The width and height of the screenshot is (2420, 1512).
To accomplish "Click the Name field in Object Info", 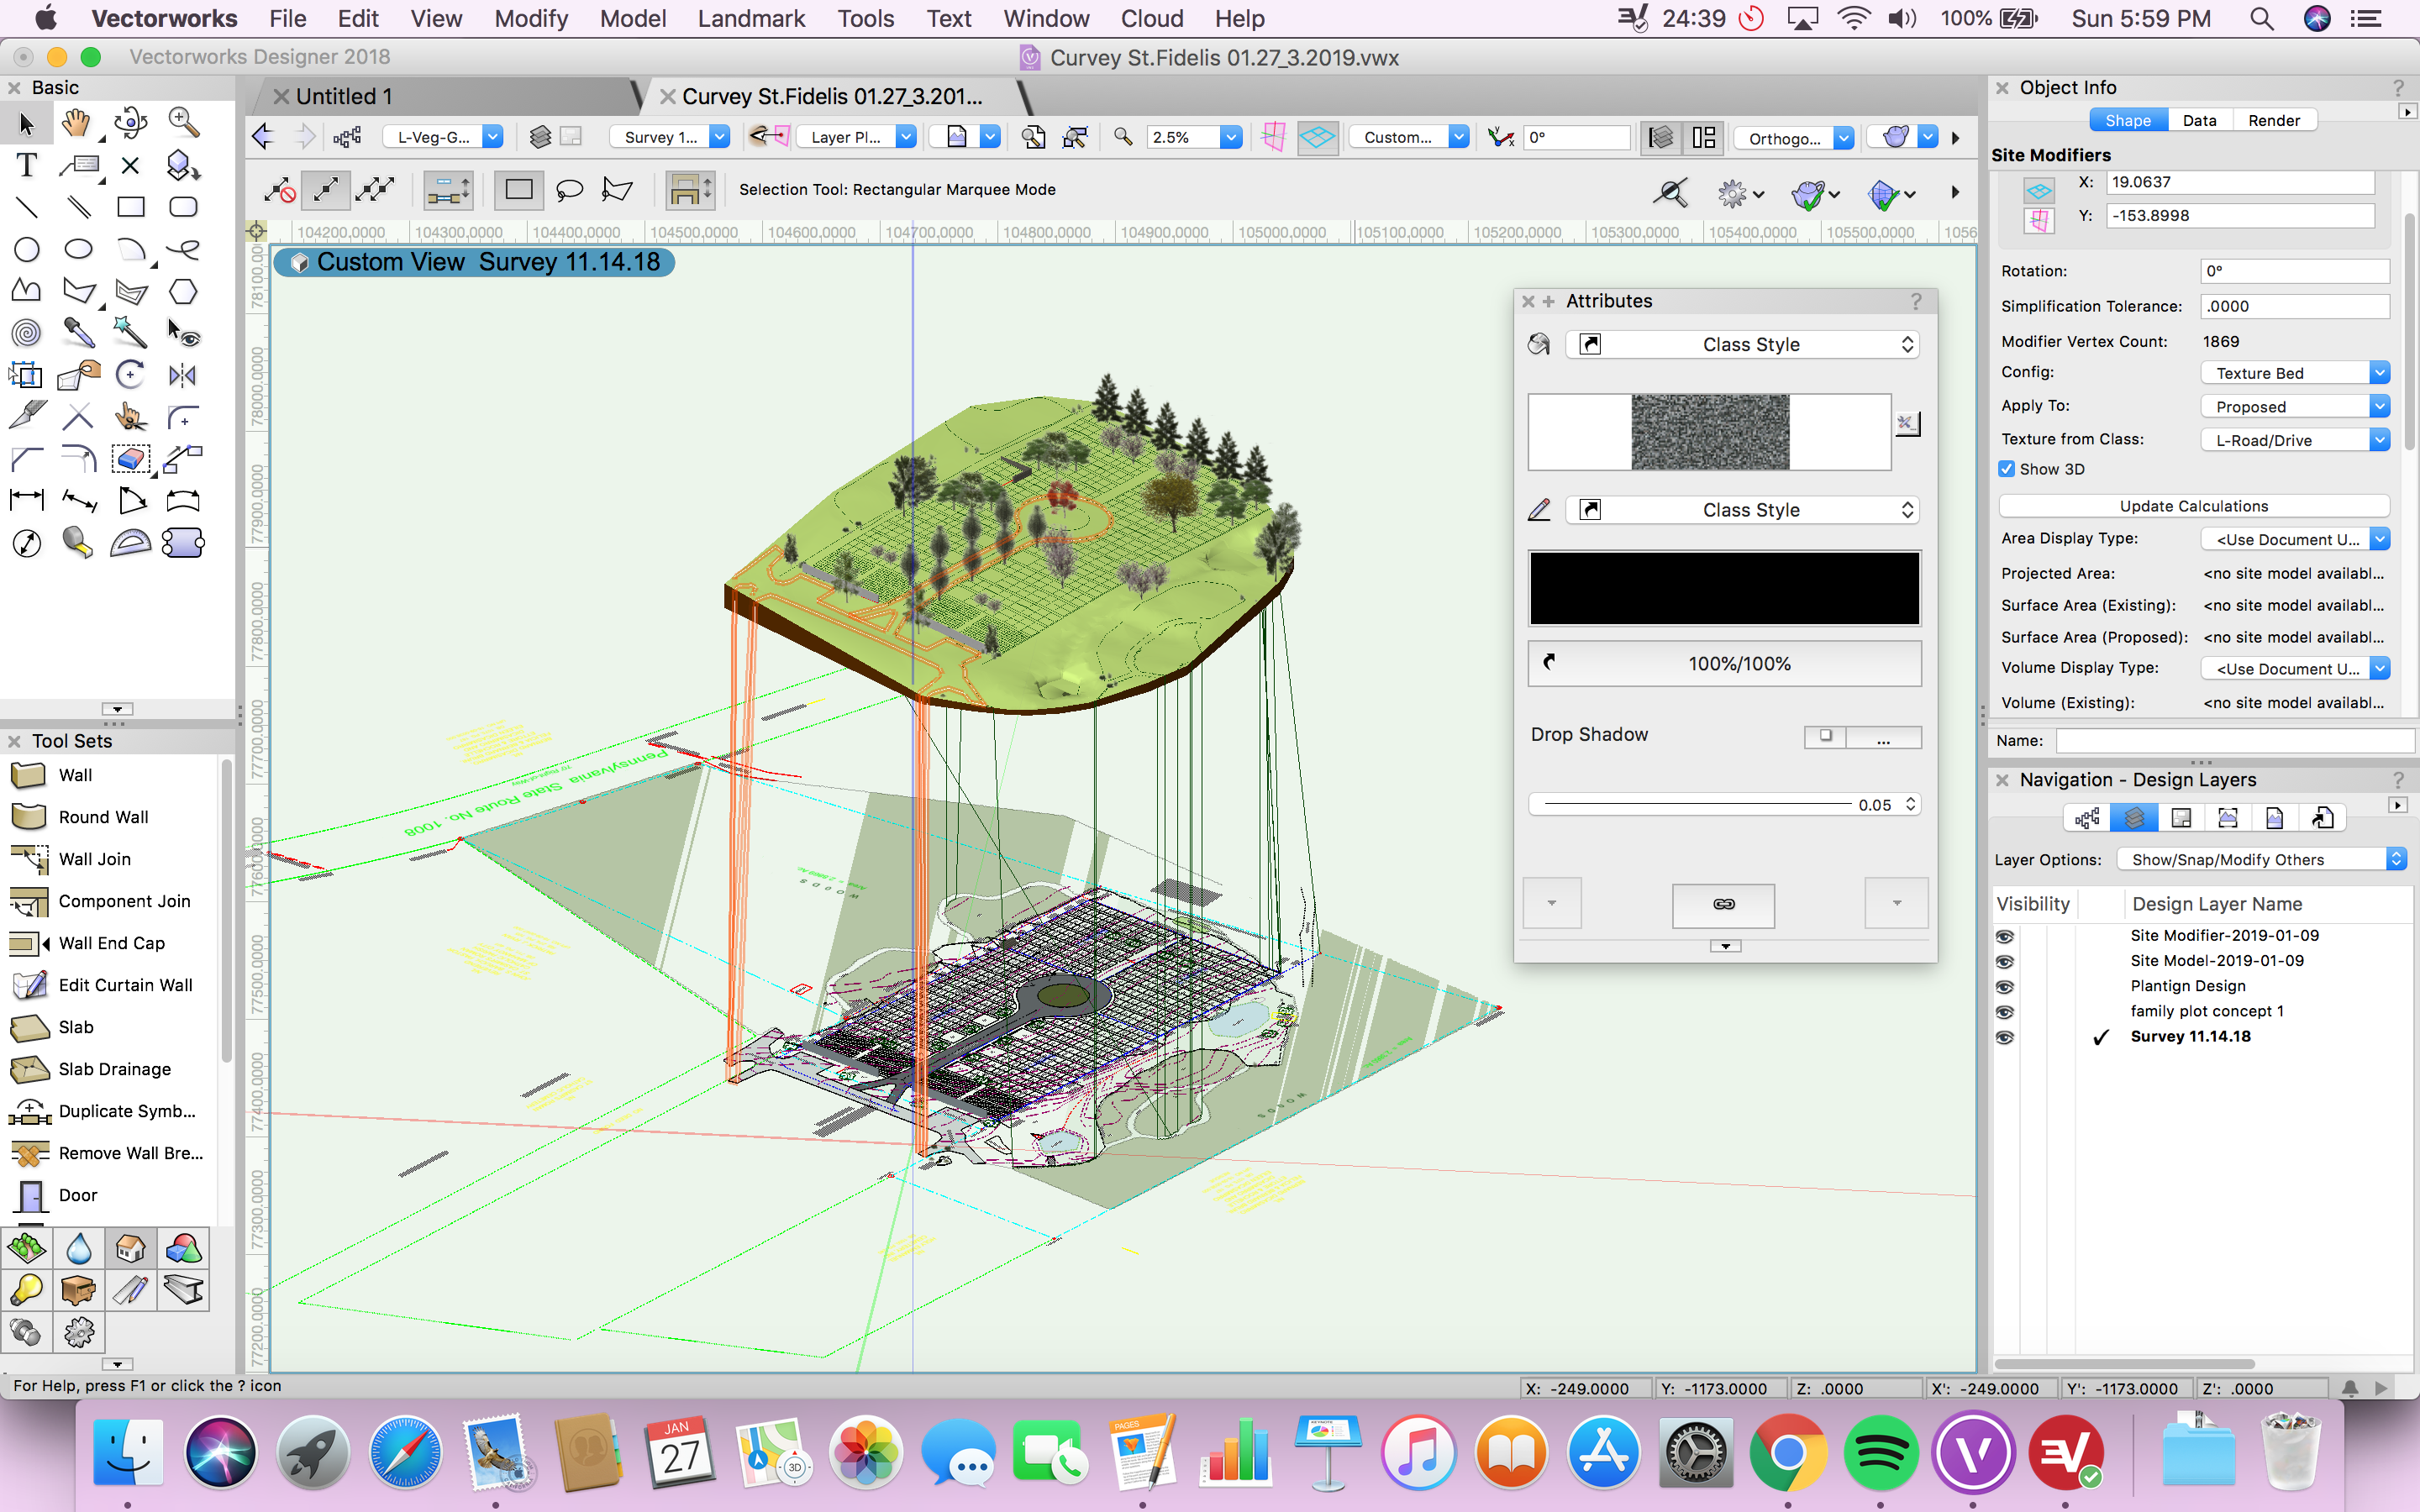I will point(2234,740).
